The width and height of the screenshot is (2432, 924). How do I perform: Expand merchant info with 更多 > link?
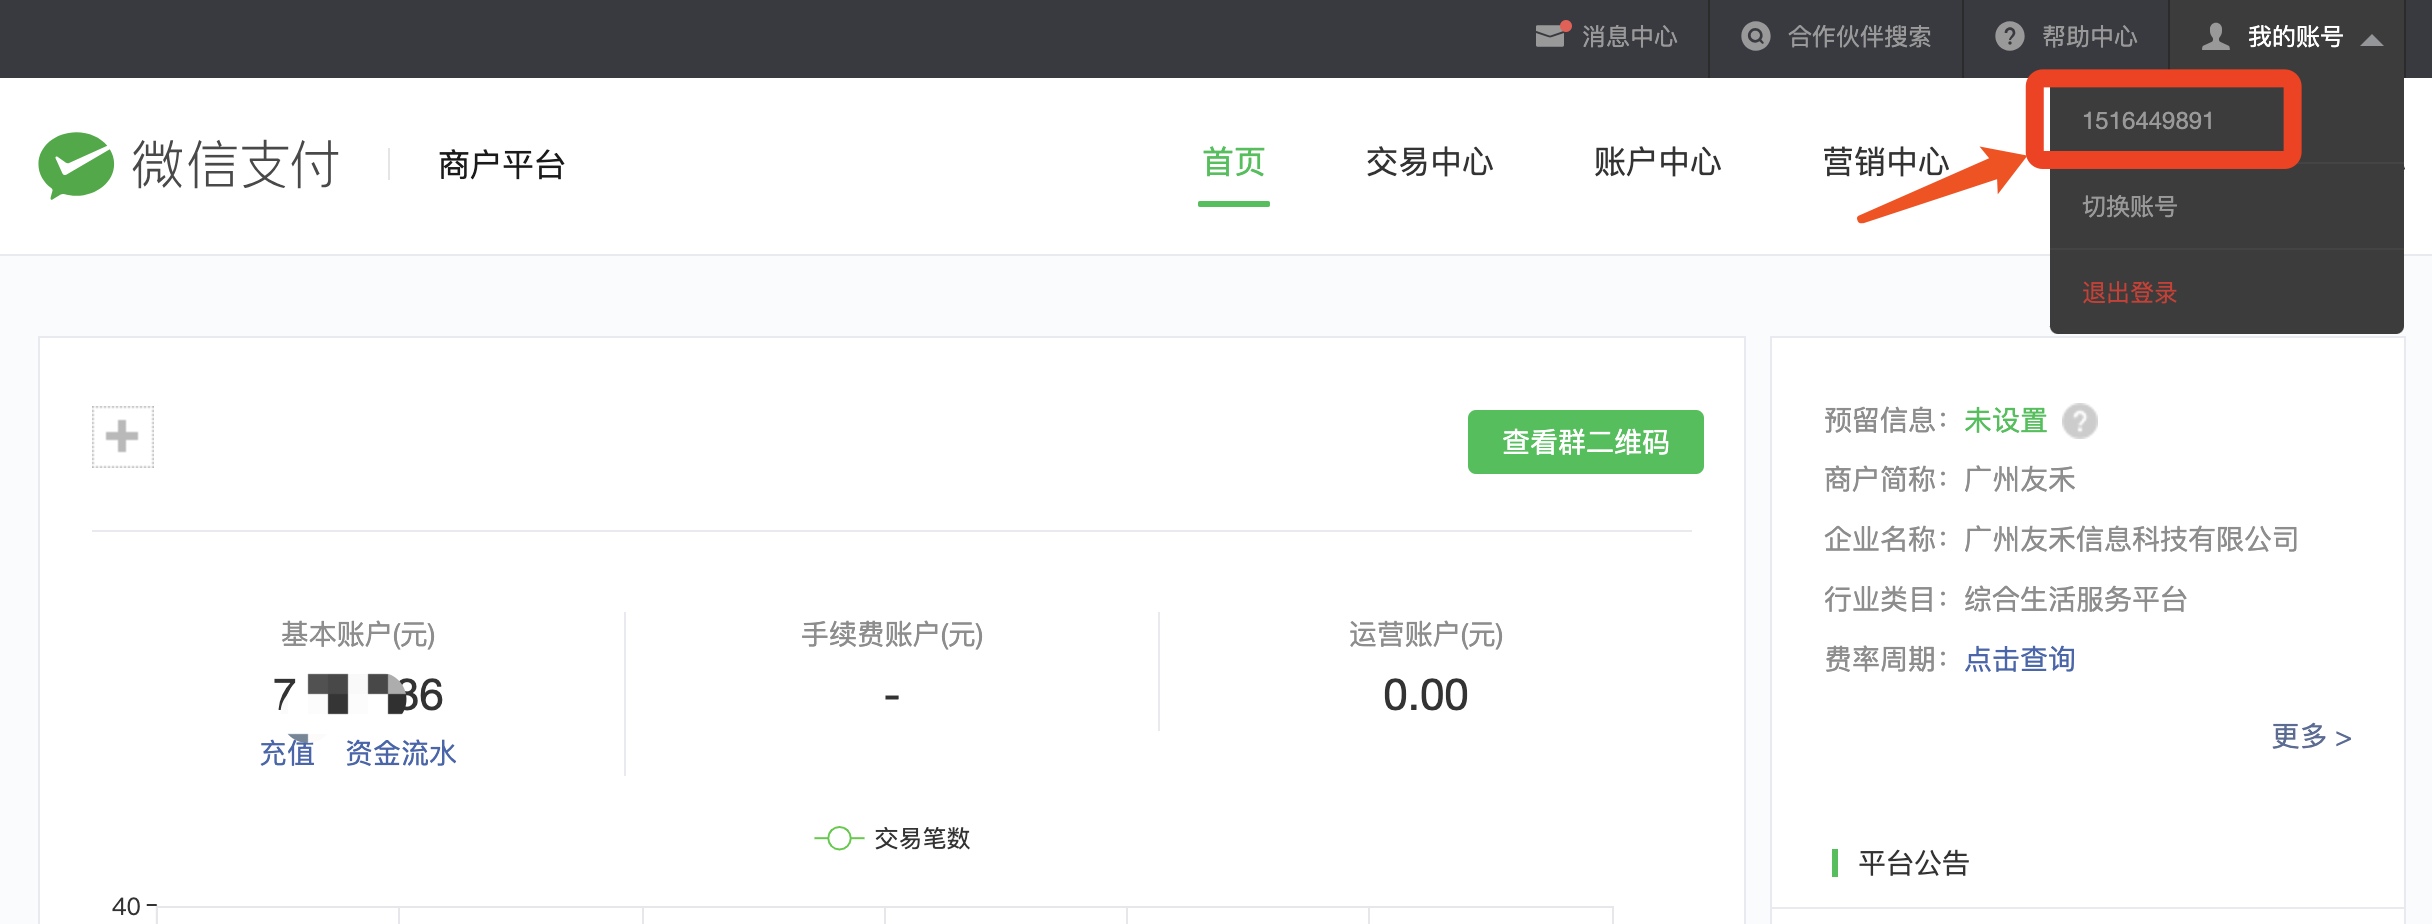(x=2311, y=737)
